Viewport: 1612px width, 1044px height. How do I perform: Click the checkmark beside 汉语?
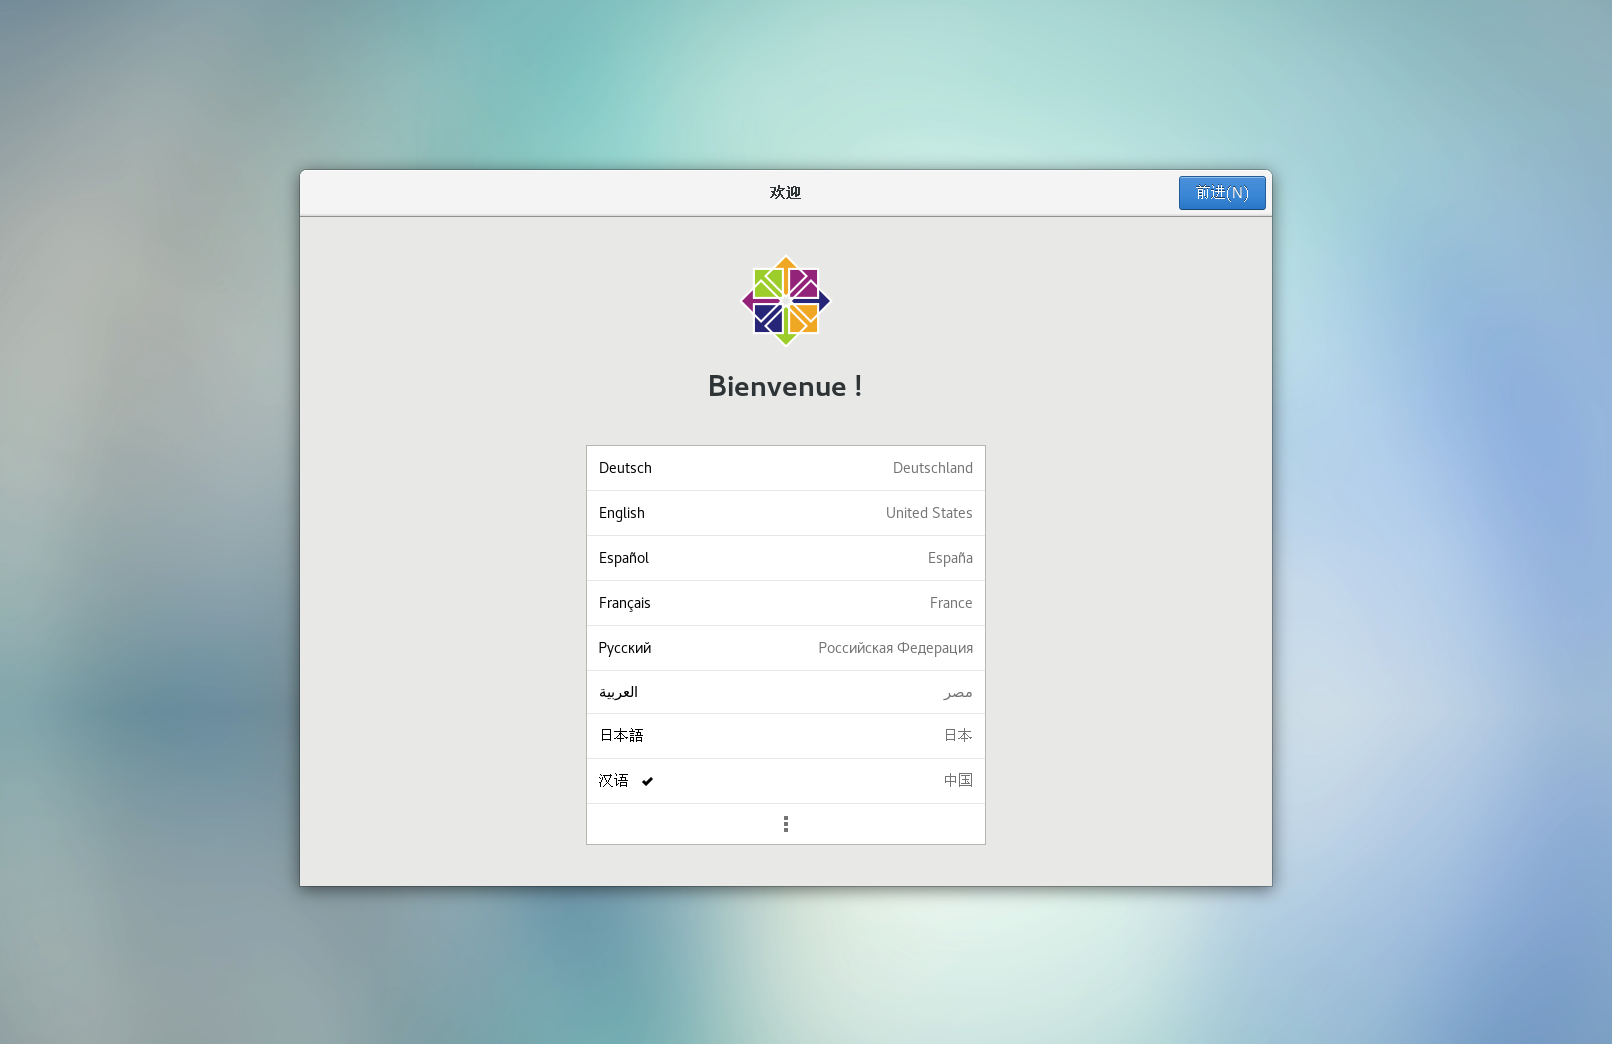pyautogui.click(x=647, y=781)
